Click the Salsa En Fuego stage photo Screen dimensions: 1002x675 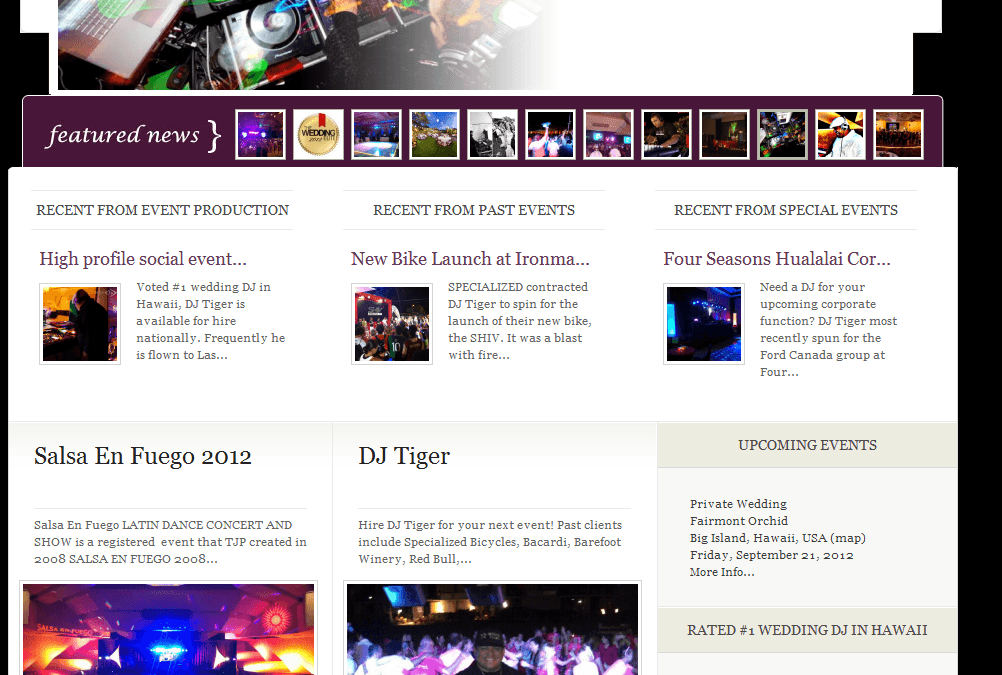tap(168, 630)
